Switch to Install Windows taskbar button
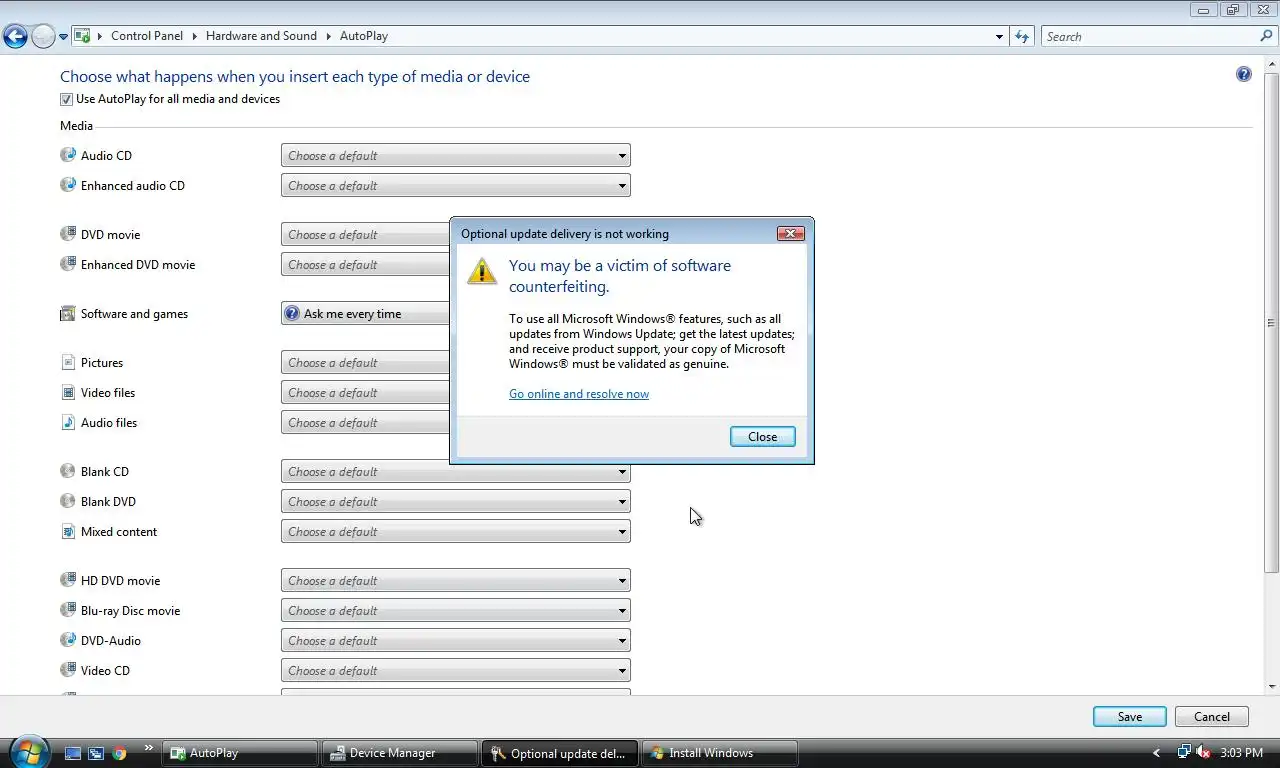This screenshot has width=1280, height=768. pos(720,753)
